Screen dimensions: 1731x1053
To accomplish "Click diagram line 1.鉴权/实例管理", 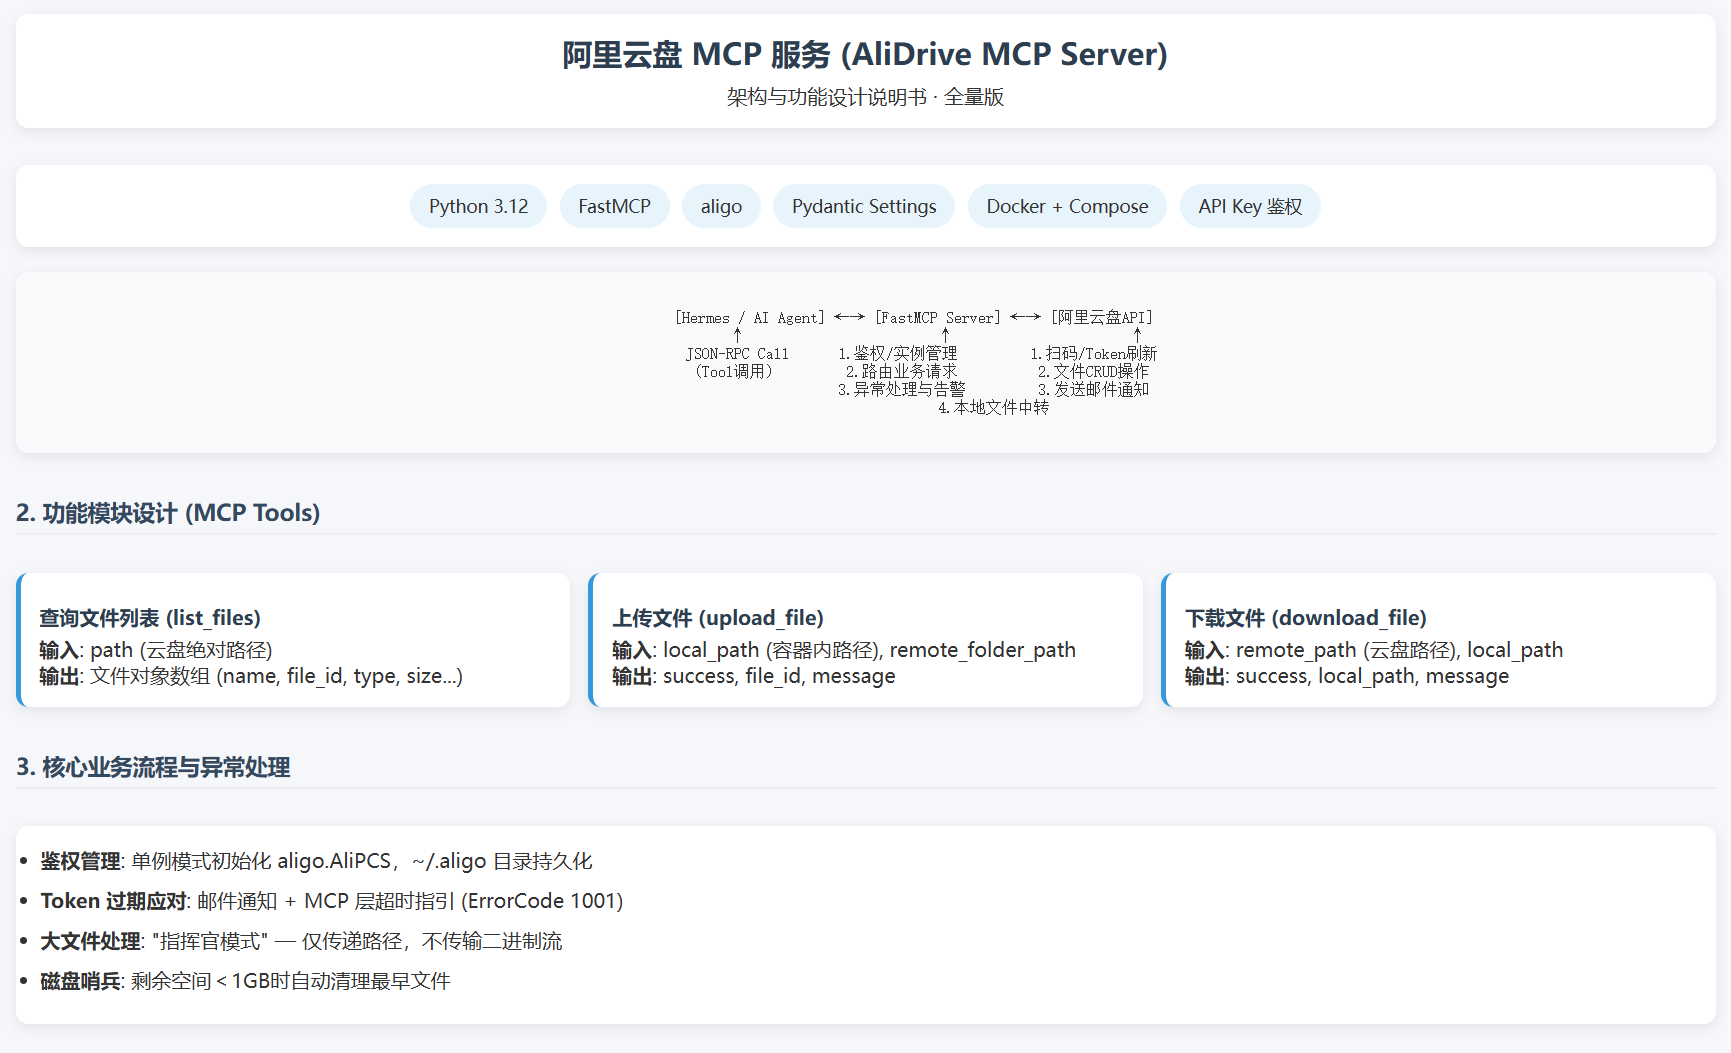I will click(898, 354).
